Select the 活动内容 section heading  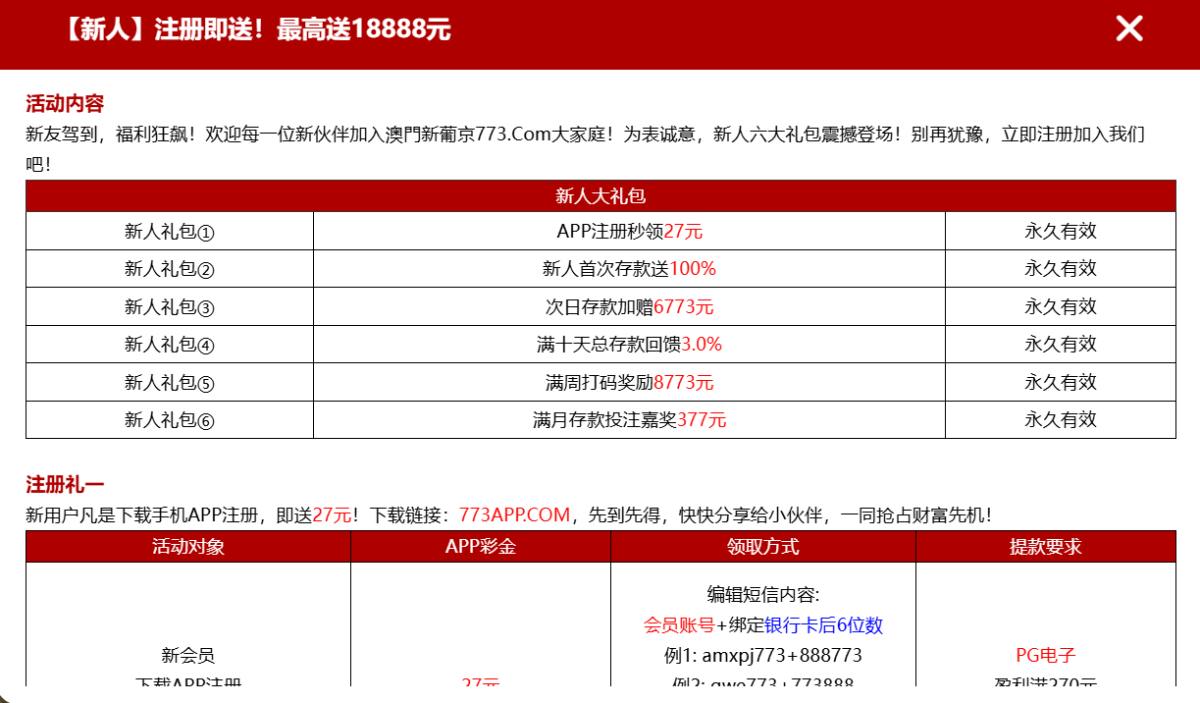65,104
